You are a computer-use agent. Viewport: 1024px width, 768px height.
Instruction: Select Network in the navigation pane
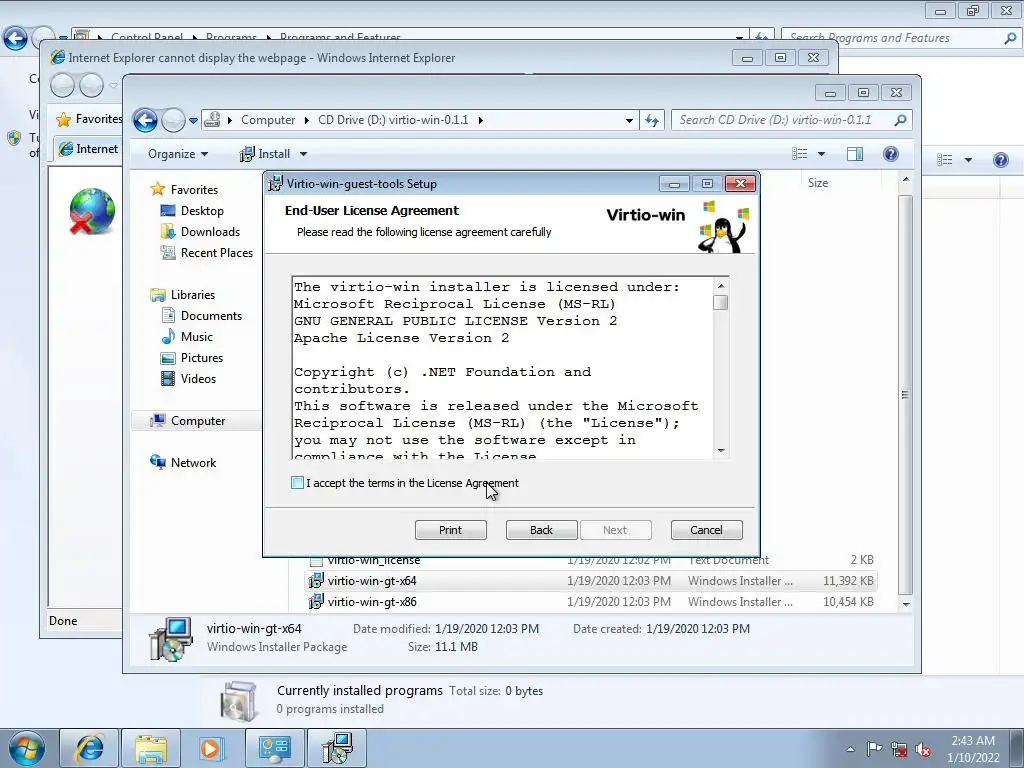point(193,462)
